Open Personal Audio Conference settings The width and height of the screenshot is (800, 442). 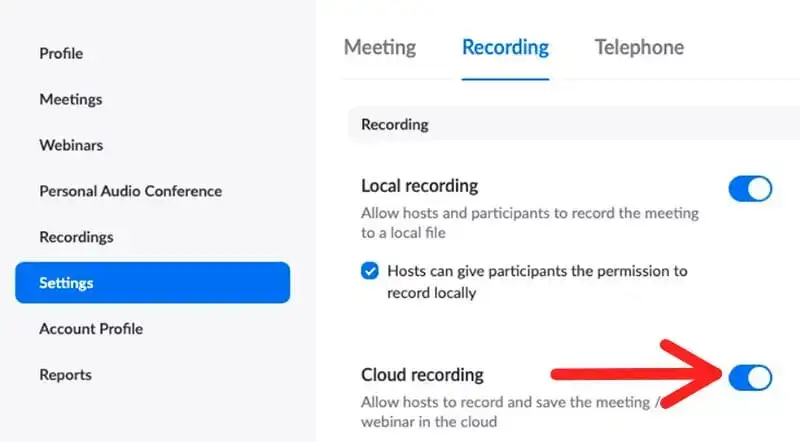tap(130, 191)
